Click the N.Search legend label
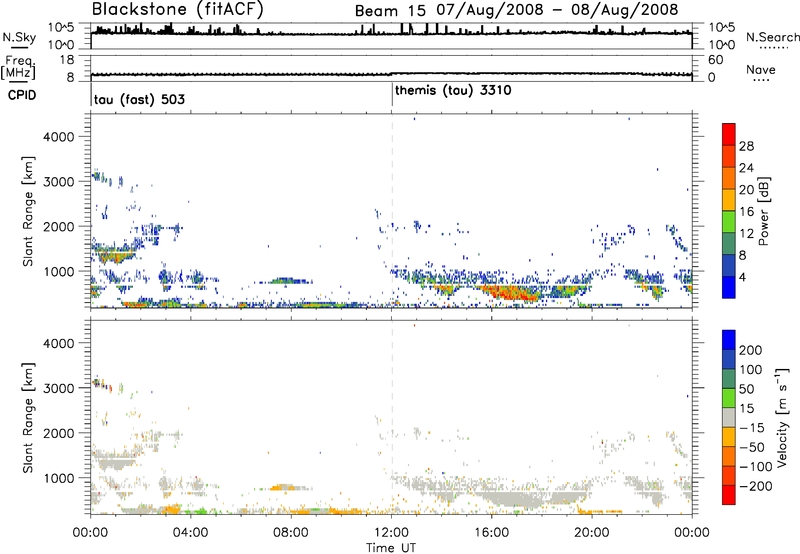Viewport: 800px width, 554px height. (772, 37)
